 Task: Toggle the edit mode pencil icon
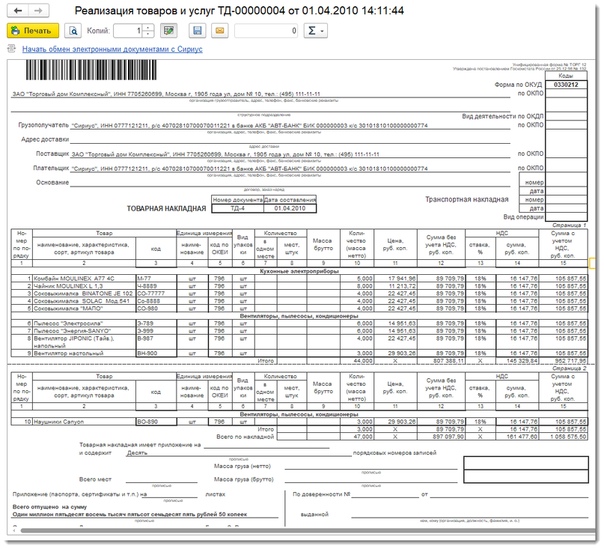169,31
